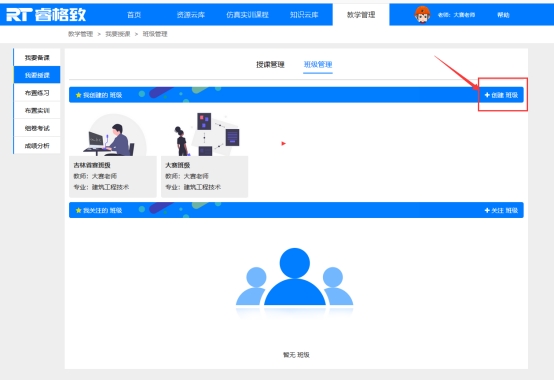Select the 班级管理 tab
This screenshot has width=554, height=380.
click(x=318, y=65)
